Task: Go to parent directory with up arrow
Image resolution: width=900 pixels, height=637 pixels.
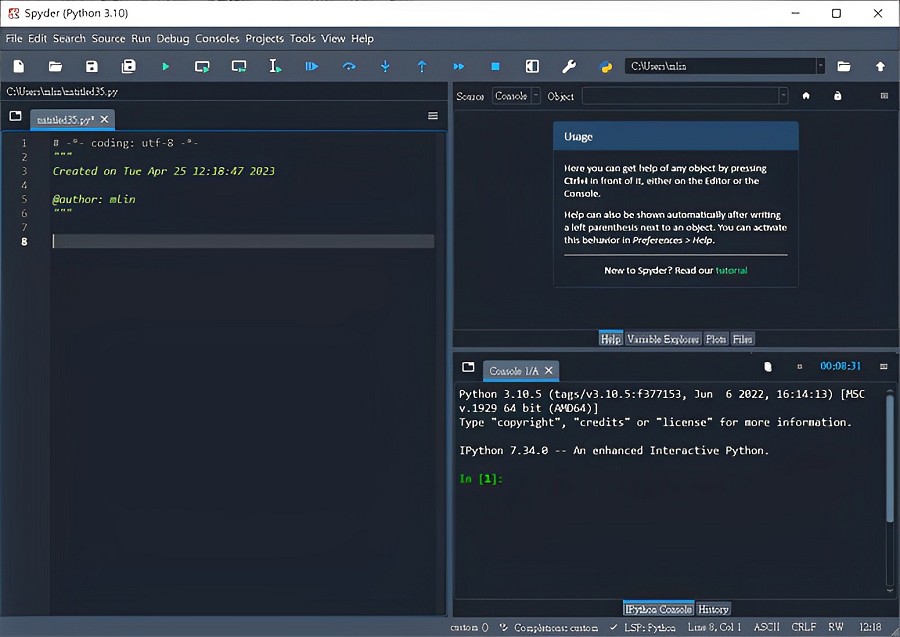Action: pyautogui.click(x=880, y=66)
